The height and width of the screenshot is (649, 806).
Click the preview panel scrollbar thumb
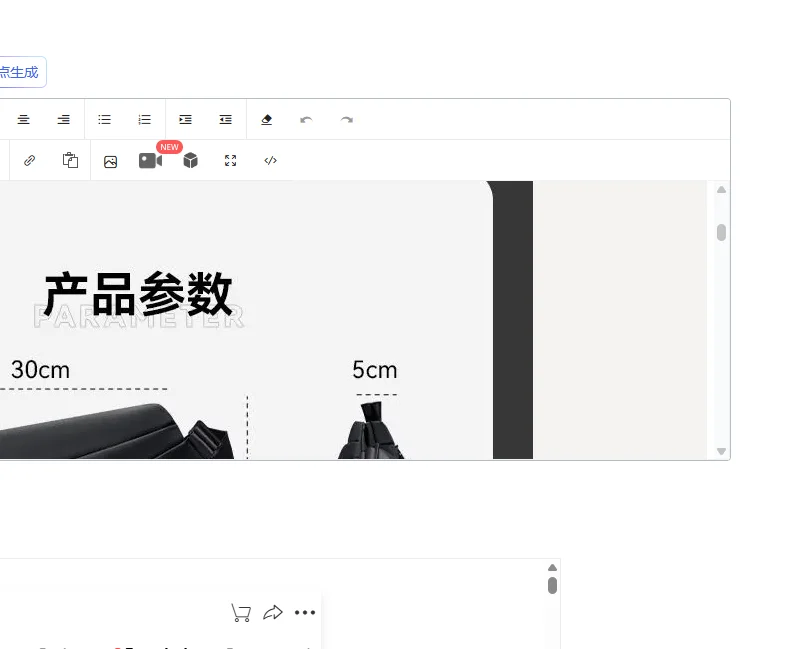pyautogui.click(x=552, y=585)
